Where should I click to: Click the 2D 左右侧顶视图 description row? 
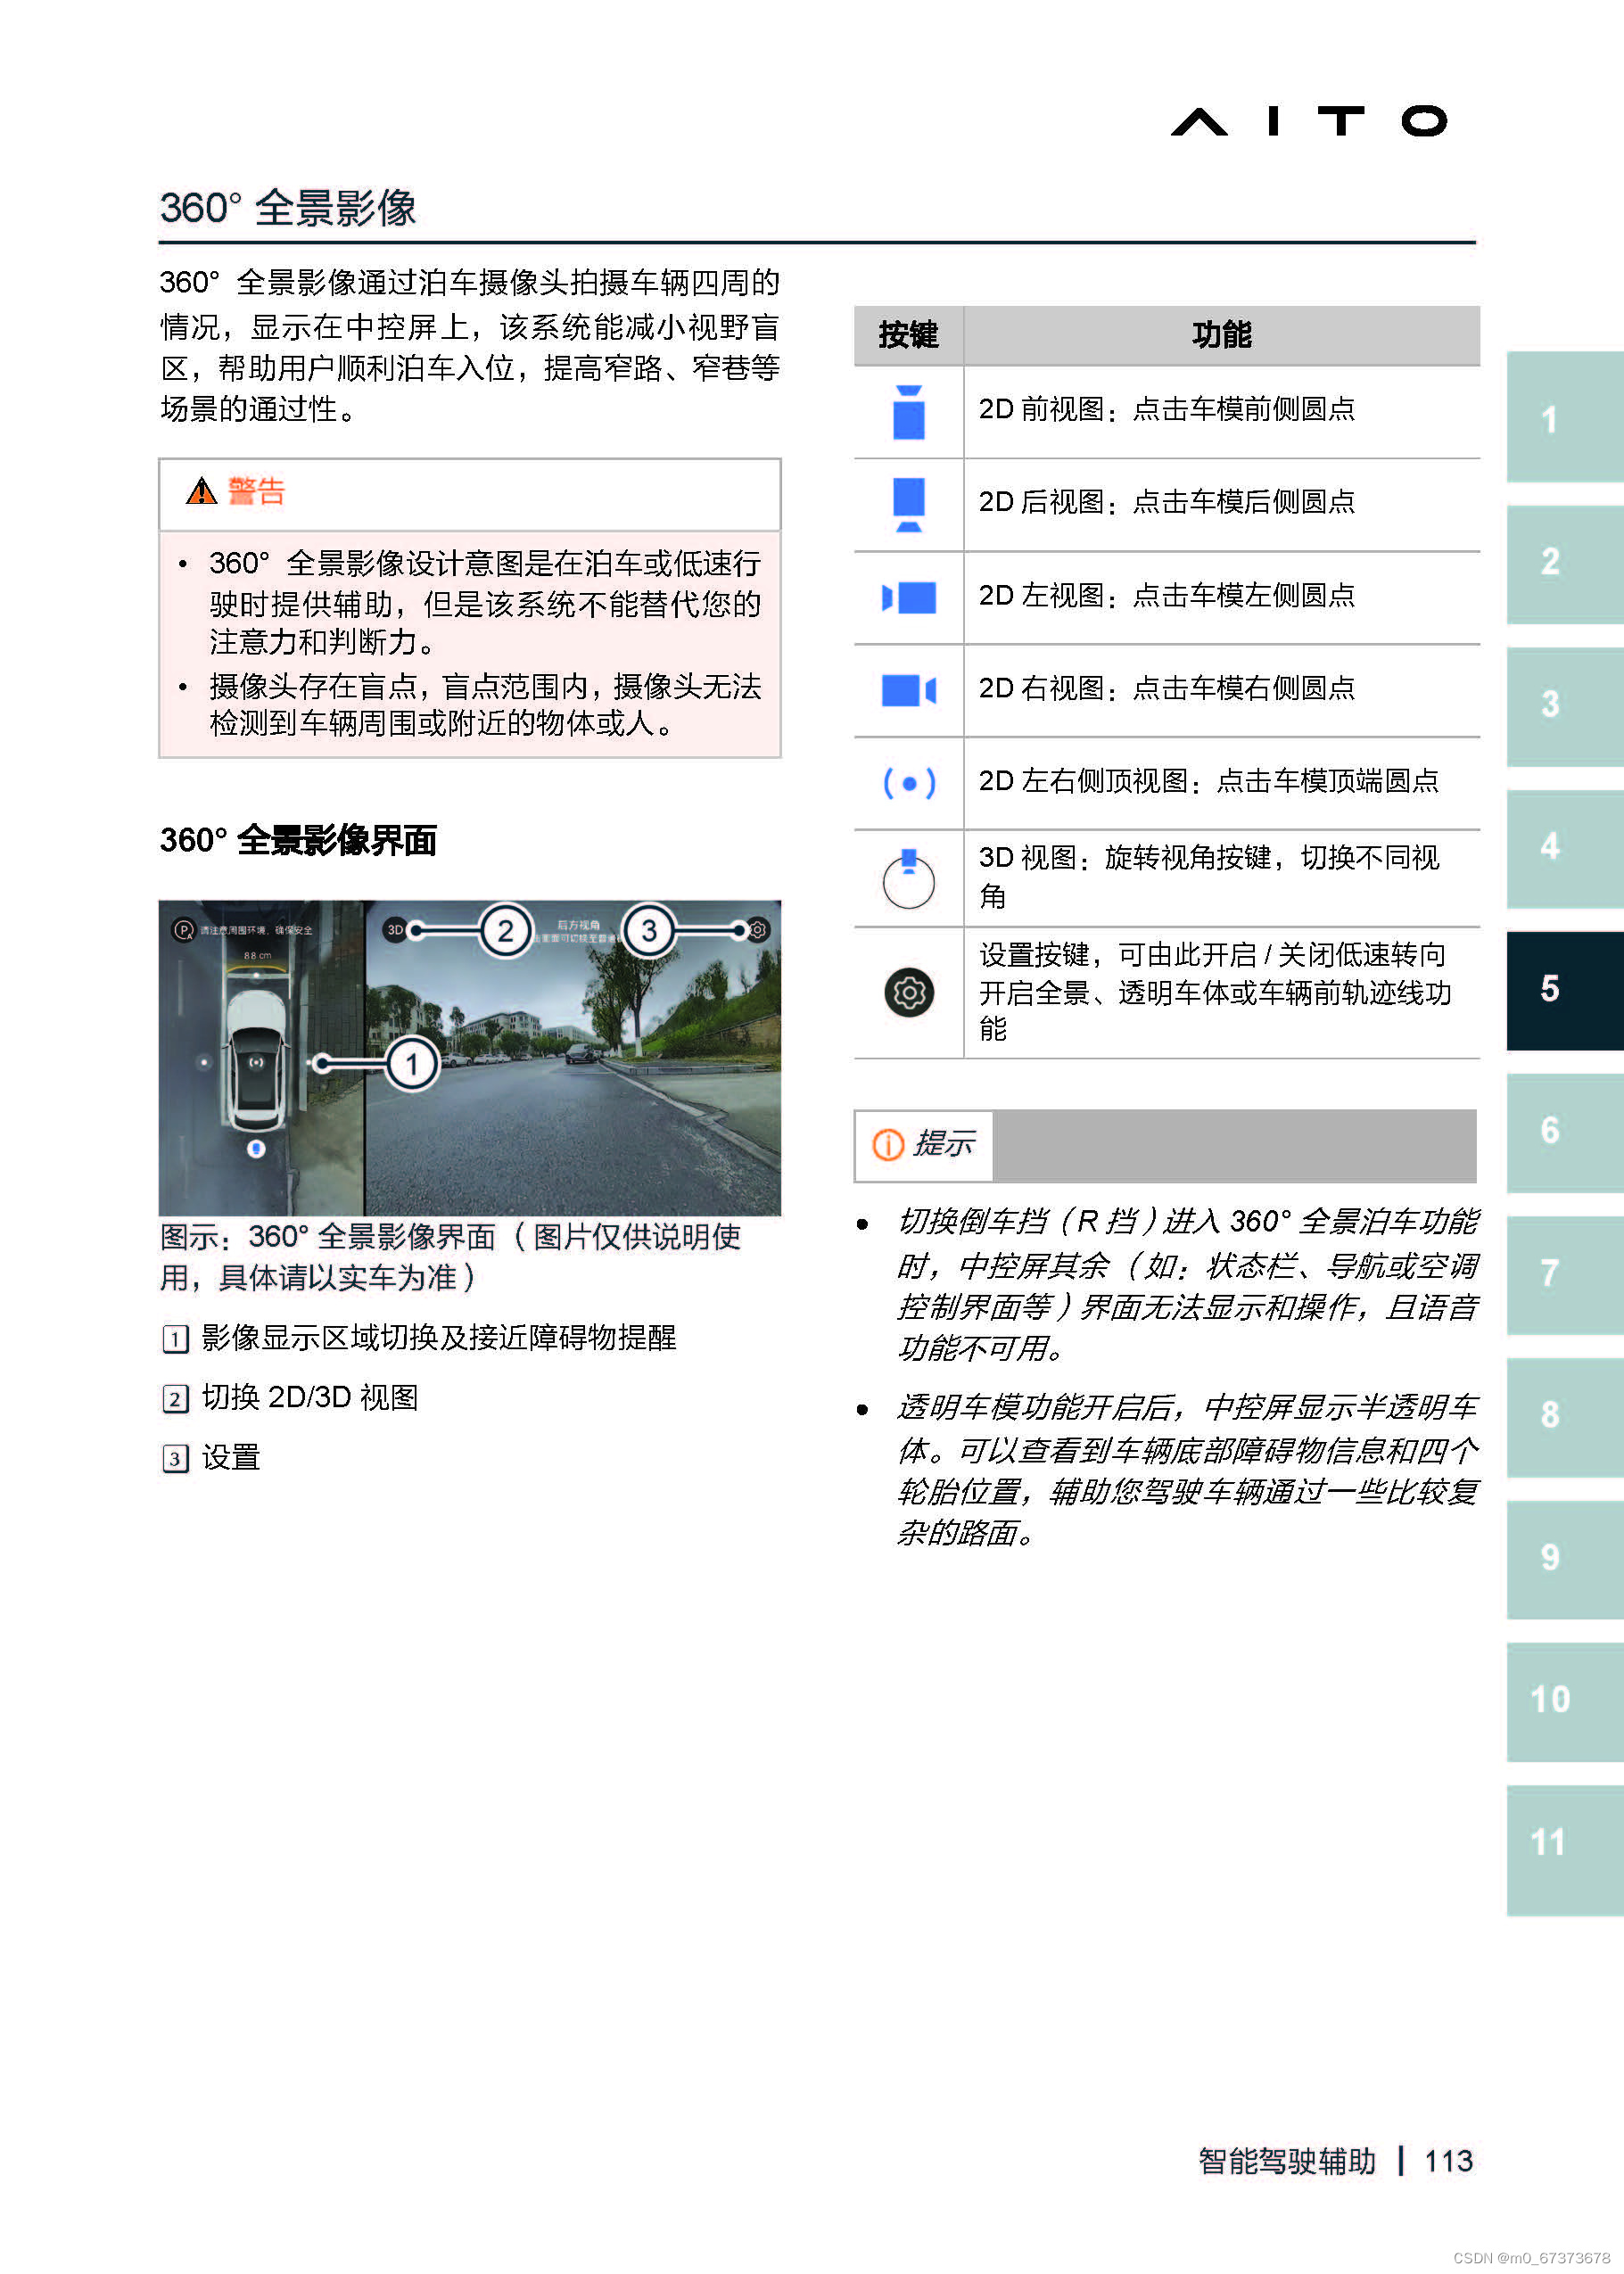pos(1221,783)
